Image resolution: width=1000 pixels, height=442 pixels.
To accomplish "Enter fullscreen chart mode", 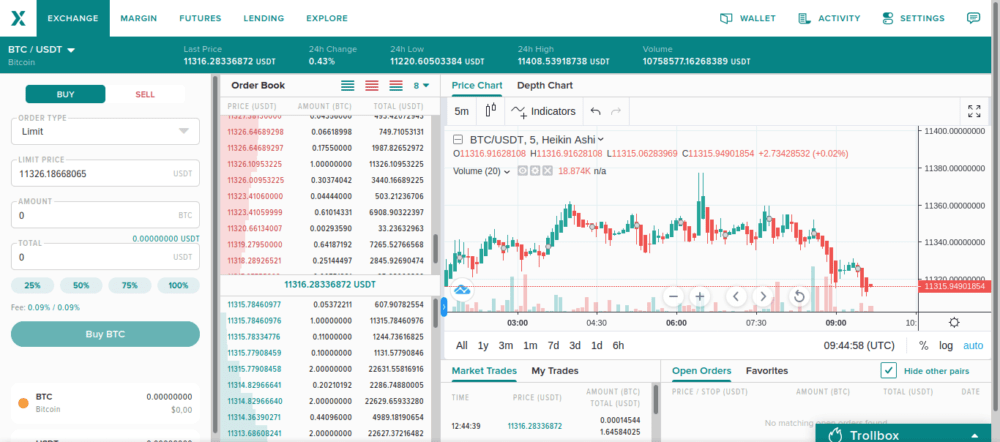I will pyautogui.click(x=975, y=111).
